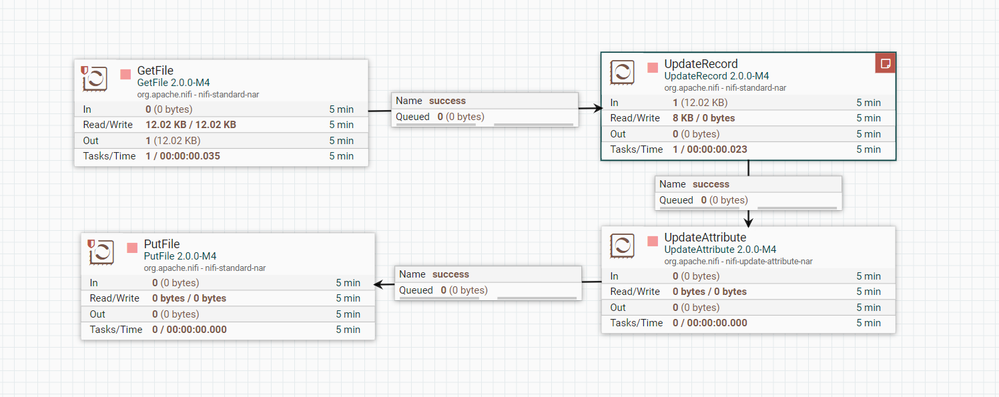Click the PutFile processor name title
Viewport: 999px width, 397px height.
[162, 243]
